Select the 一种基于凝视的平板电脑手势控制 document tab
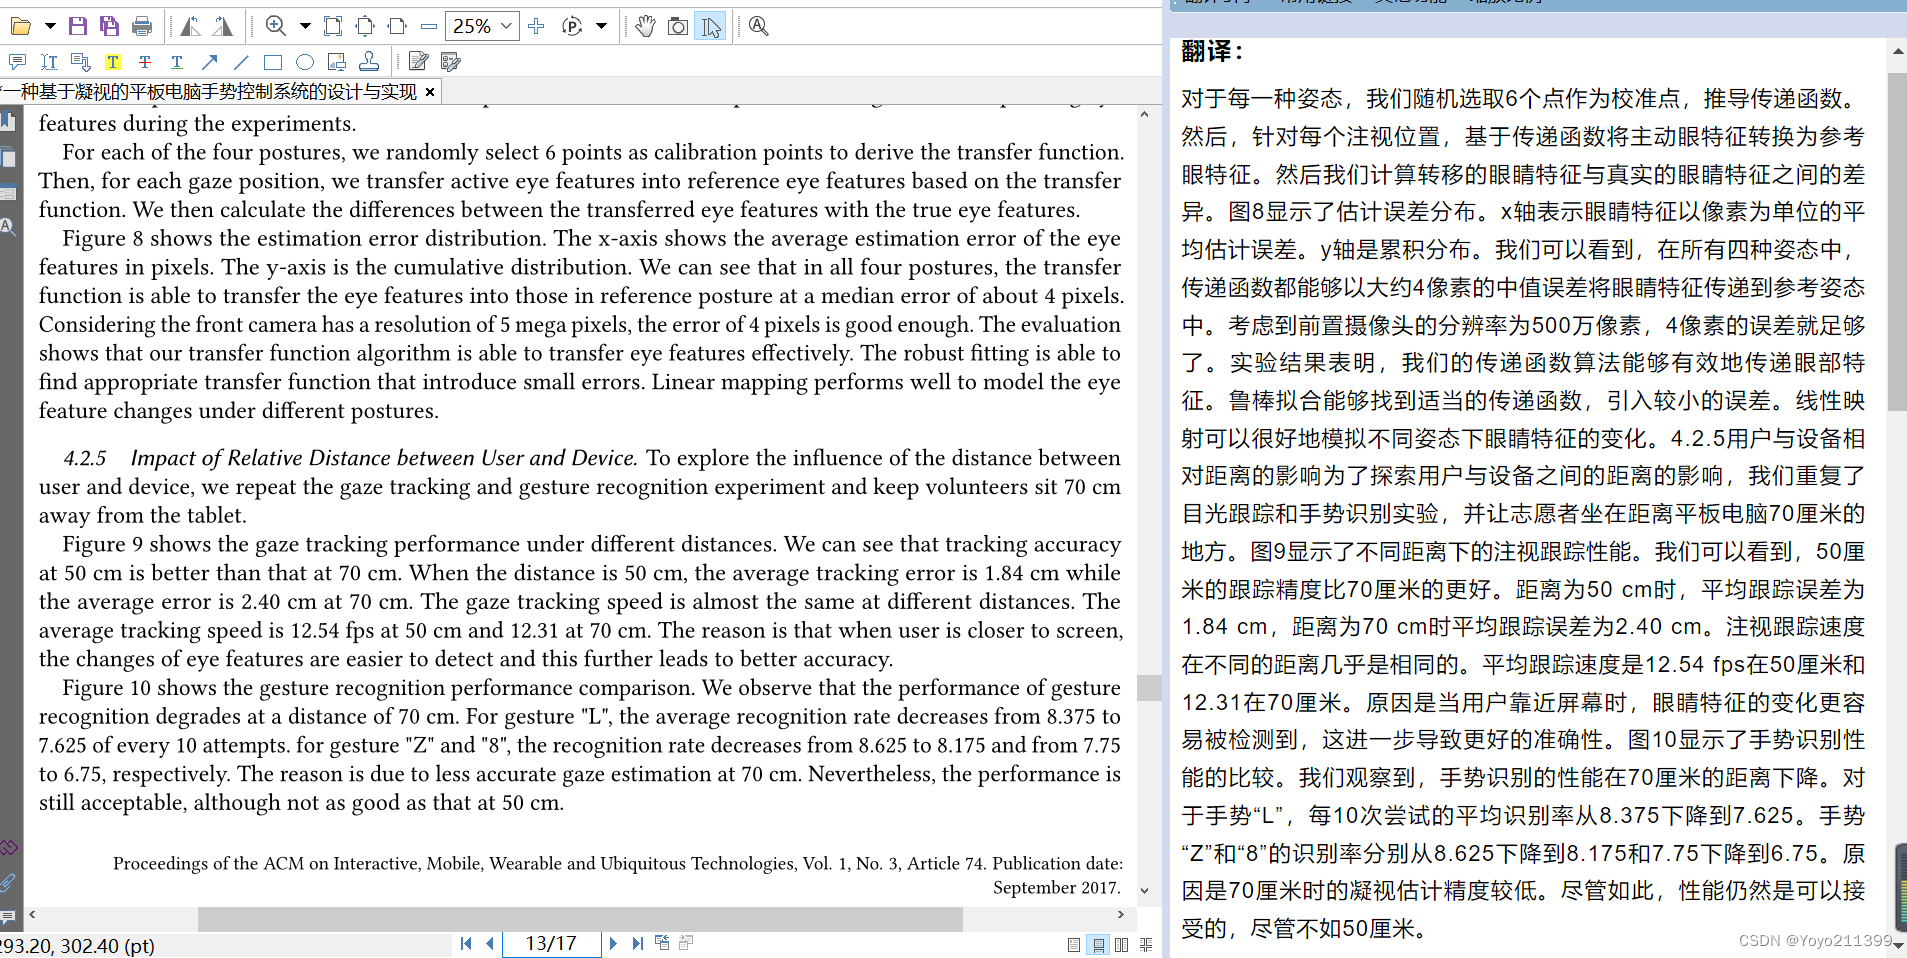The height and width of the screenshot is (958, 1907). 210,90
